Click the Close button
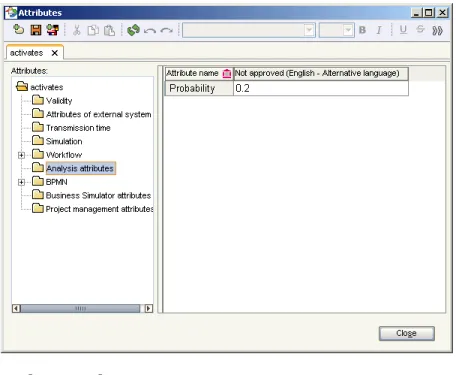Viewport: 456px width, 375px height. [x=406, y=333]
